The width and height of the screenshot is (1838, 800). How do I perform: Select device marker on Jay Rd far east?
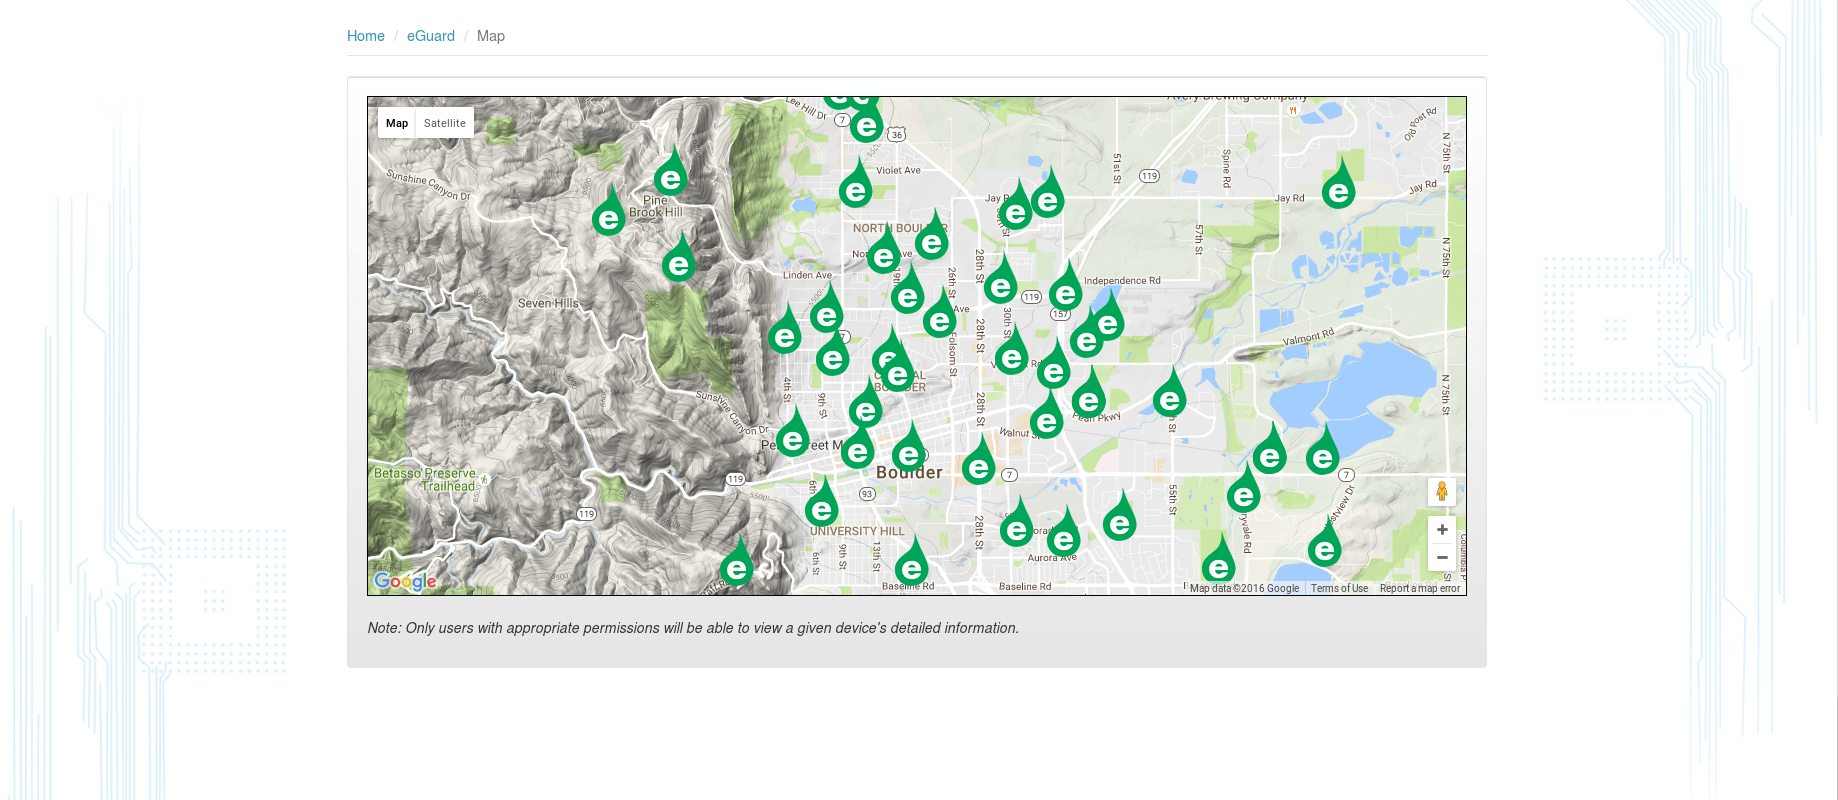click(1339, 183)
